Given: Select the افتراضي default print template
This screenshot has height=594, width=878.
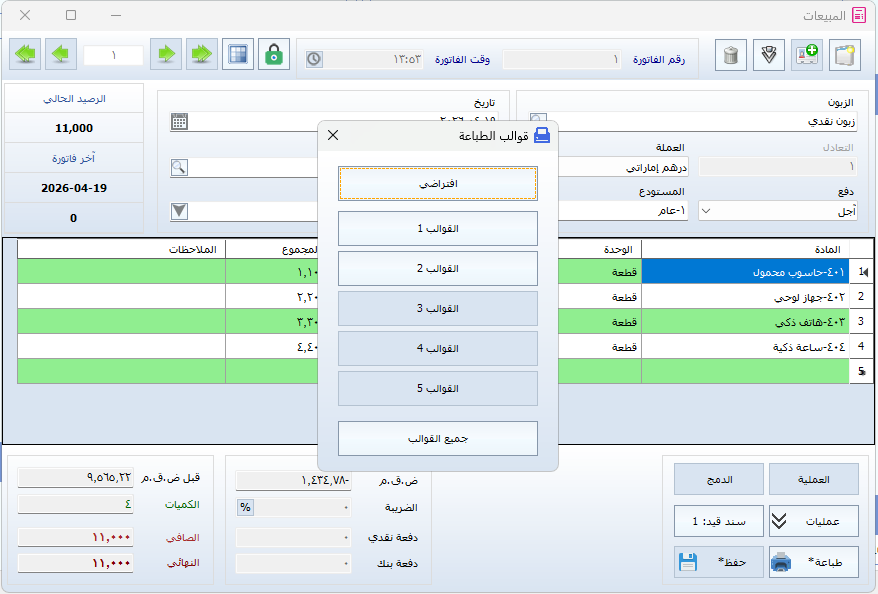Looking at the screenshot, I should (x=438, y=184).
